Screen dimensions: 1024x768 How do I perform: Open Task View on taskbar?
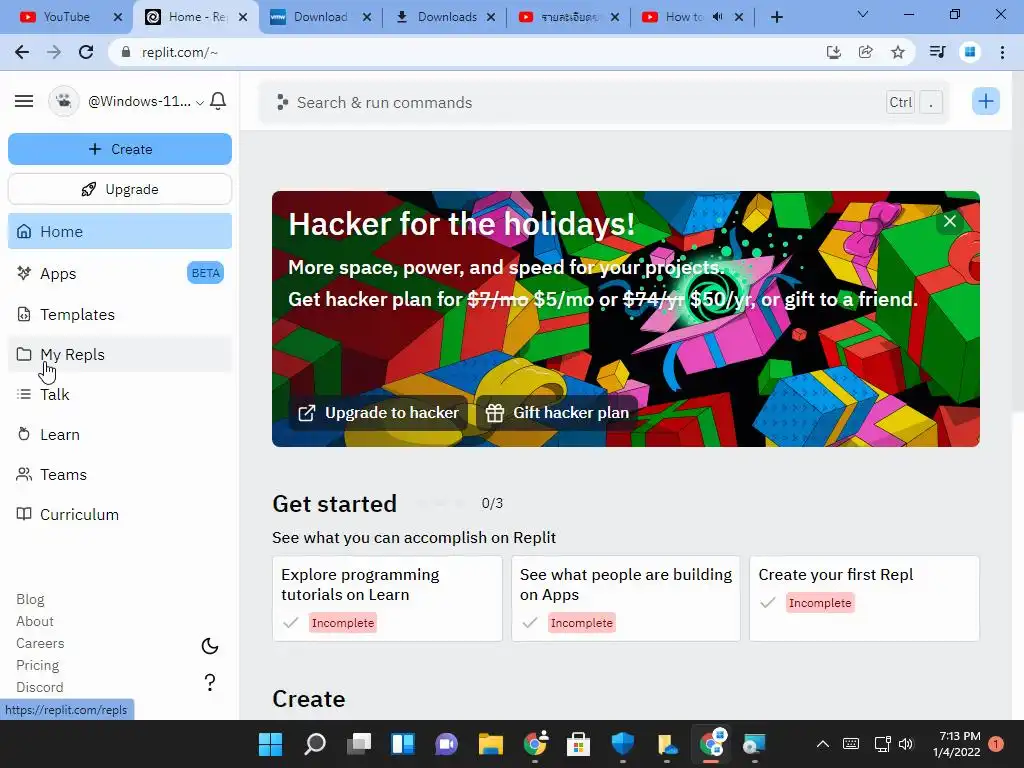pos(359,744)
